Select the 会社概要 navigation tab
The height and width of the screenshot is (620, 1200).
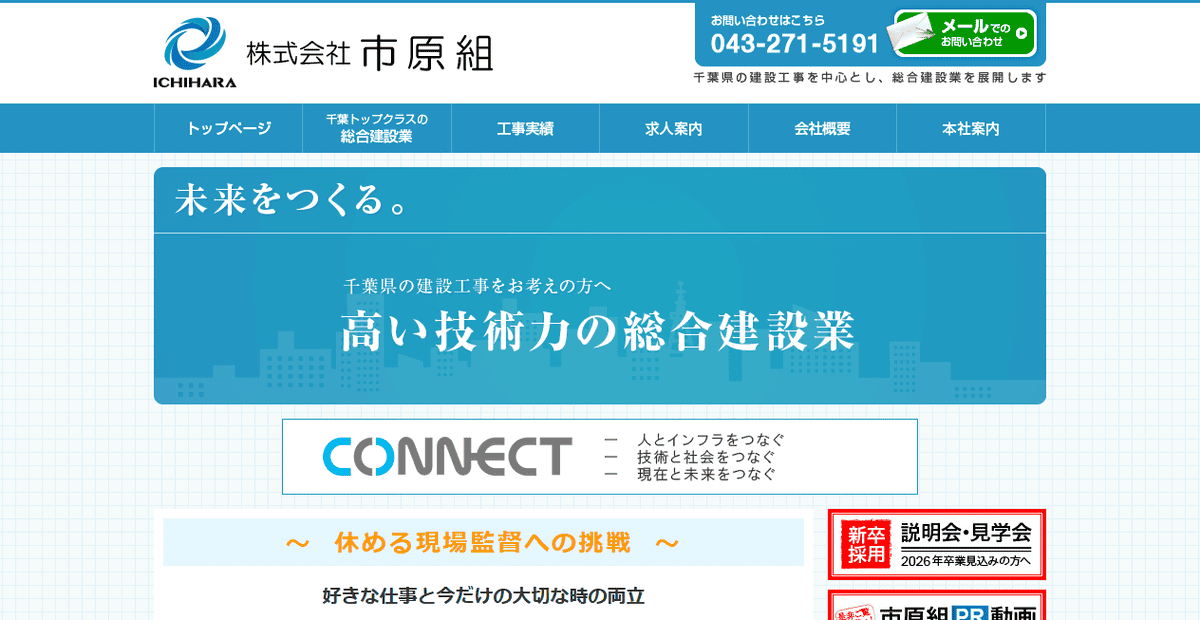click(821, 128)
